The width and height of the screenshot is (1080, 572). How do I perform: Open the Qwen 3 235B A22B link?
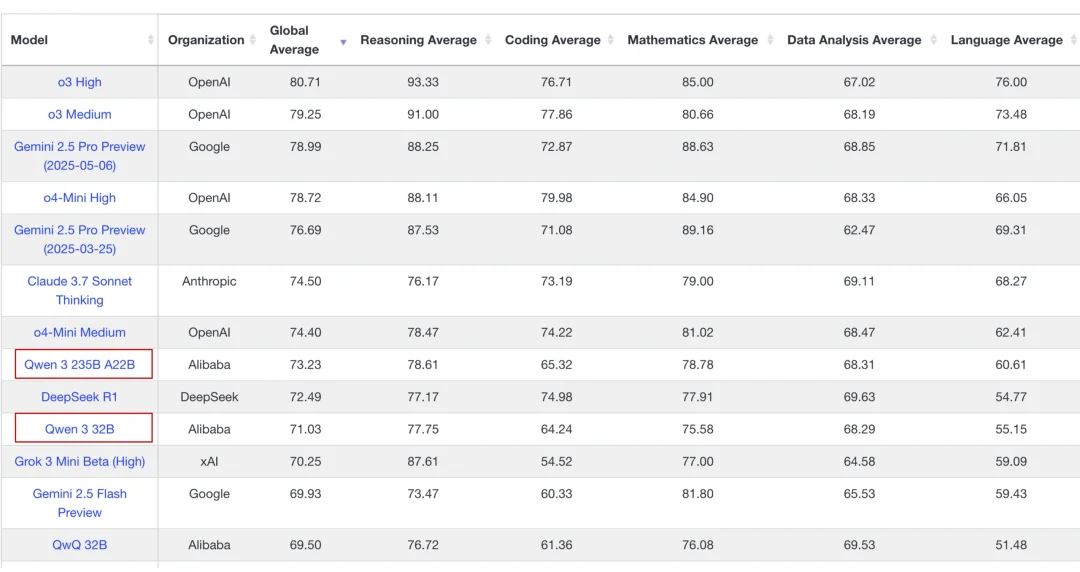79,365
